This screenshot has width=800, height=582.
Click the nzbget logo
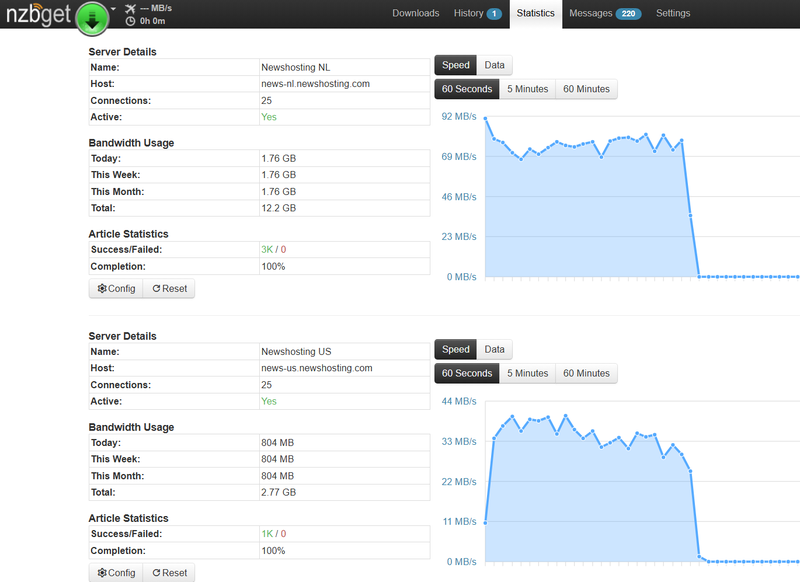pos(36,16)
